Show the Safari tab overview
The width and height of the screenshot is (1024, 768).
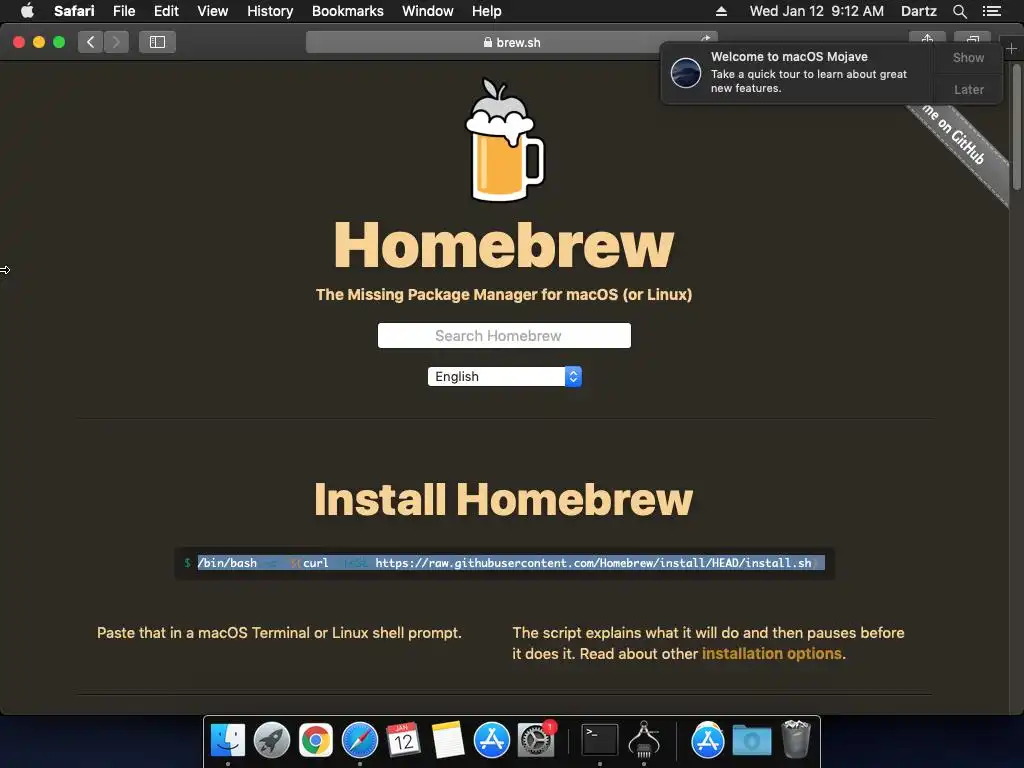[972, 38]
